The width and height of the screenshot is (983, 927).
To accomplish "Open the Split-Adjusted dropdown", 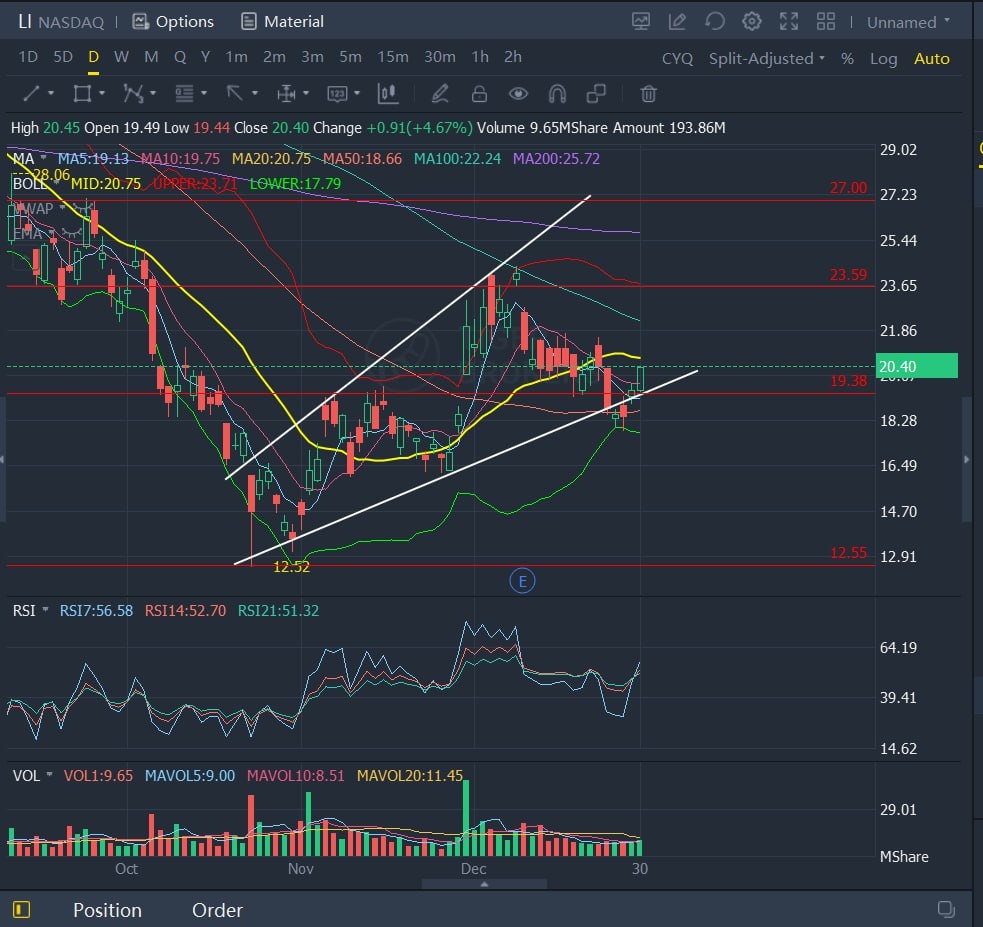I will 766,58.
